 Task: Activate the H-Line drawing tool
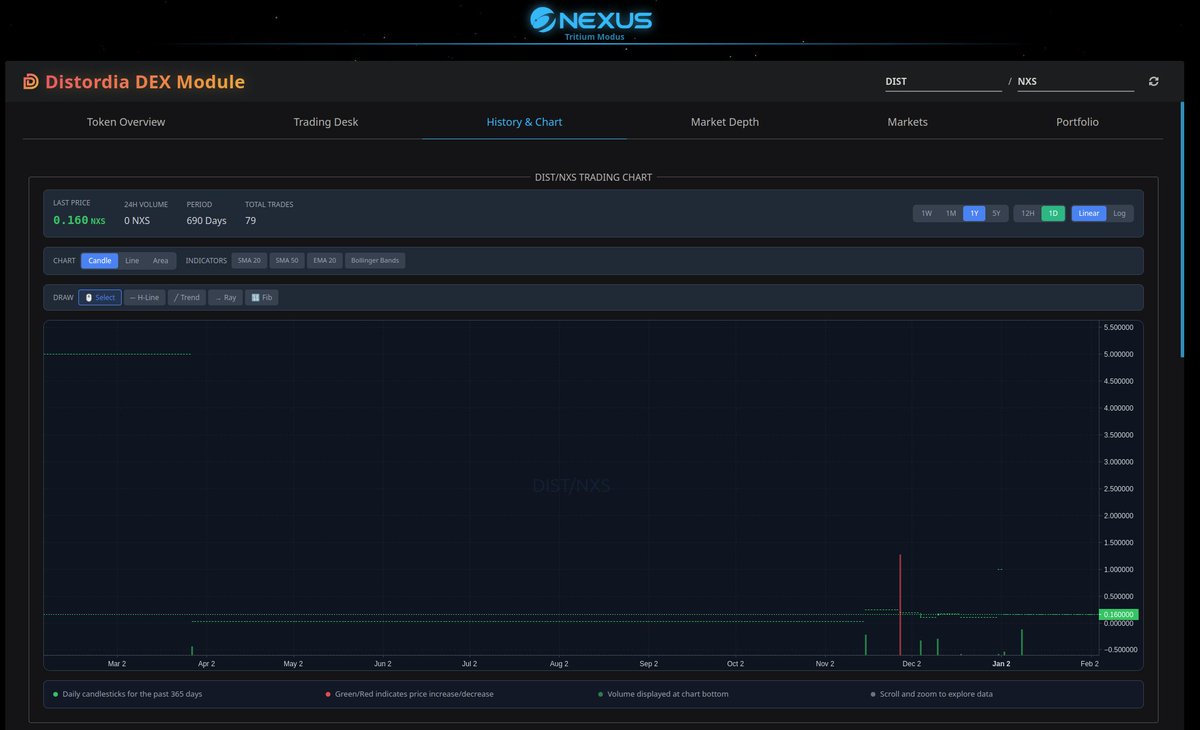click(x=144, y=297)
